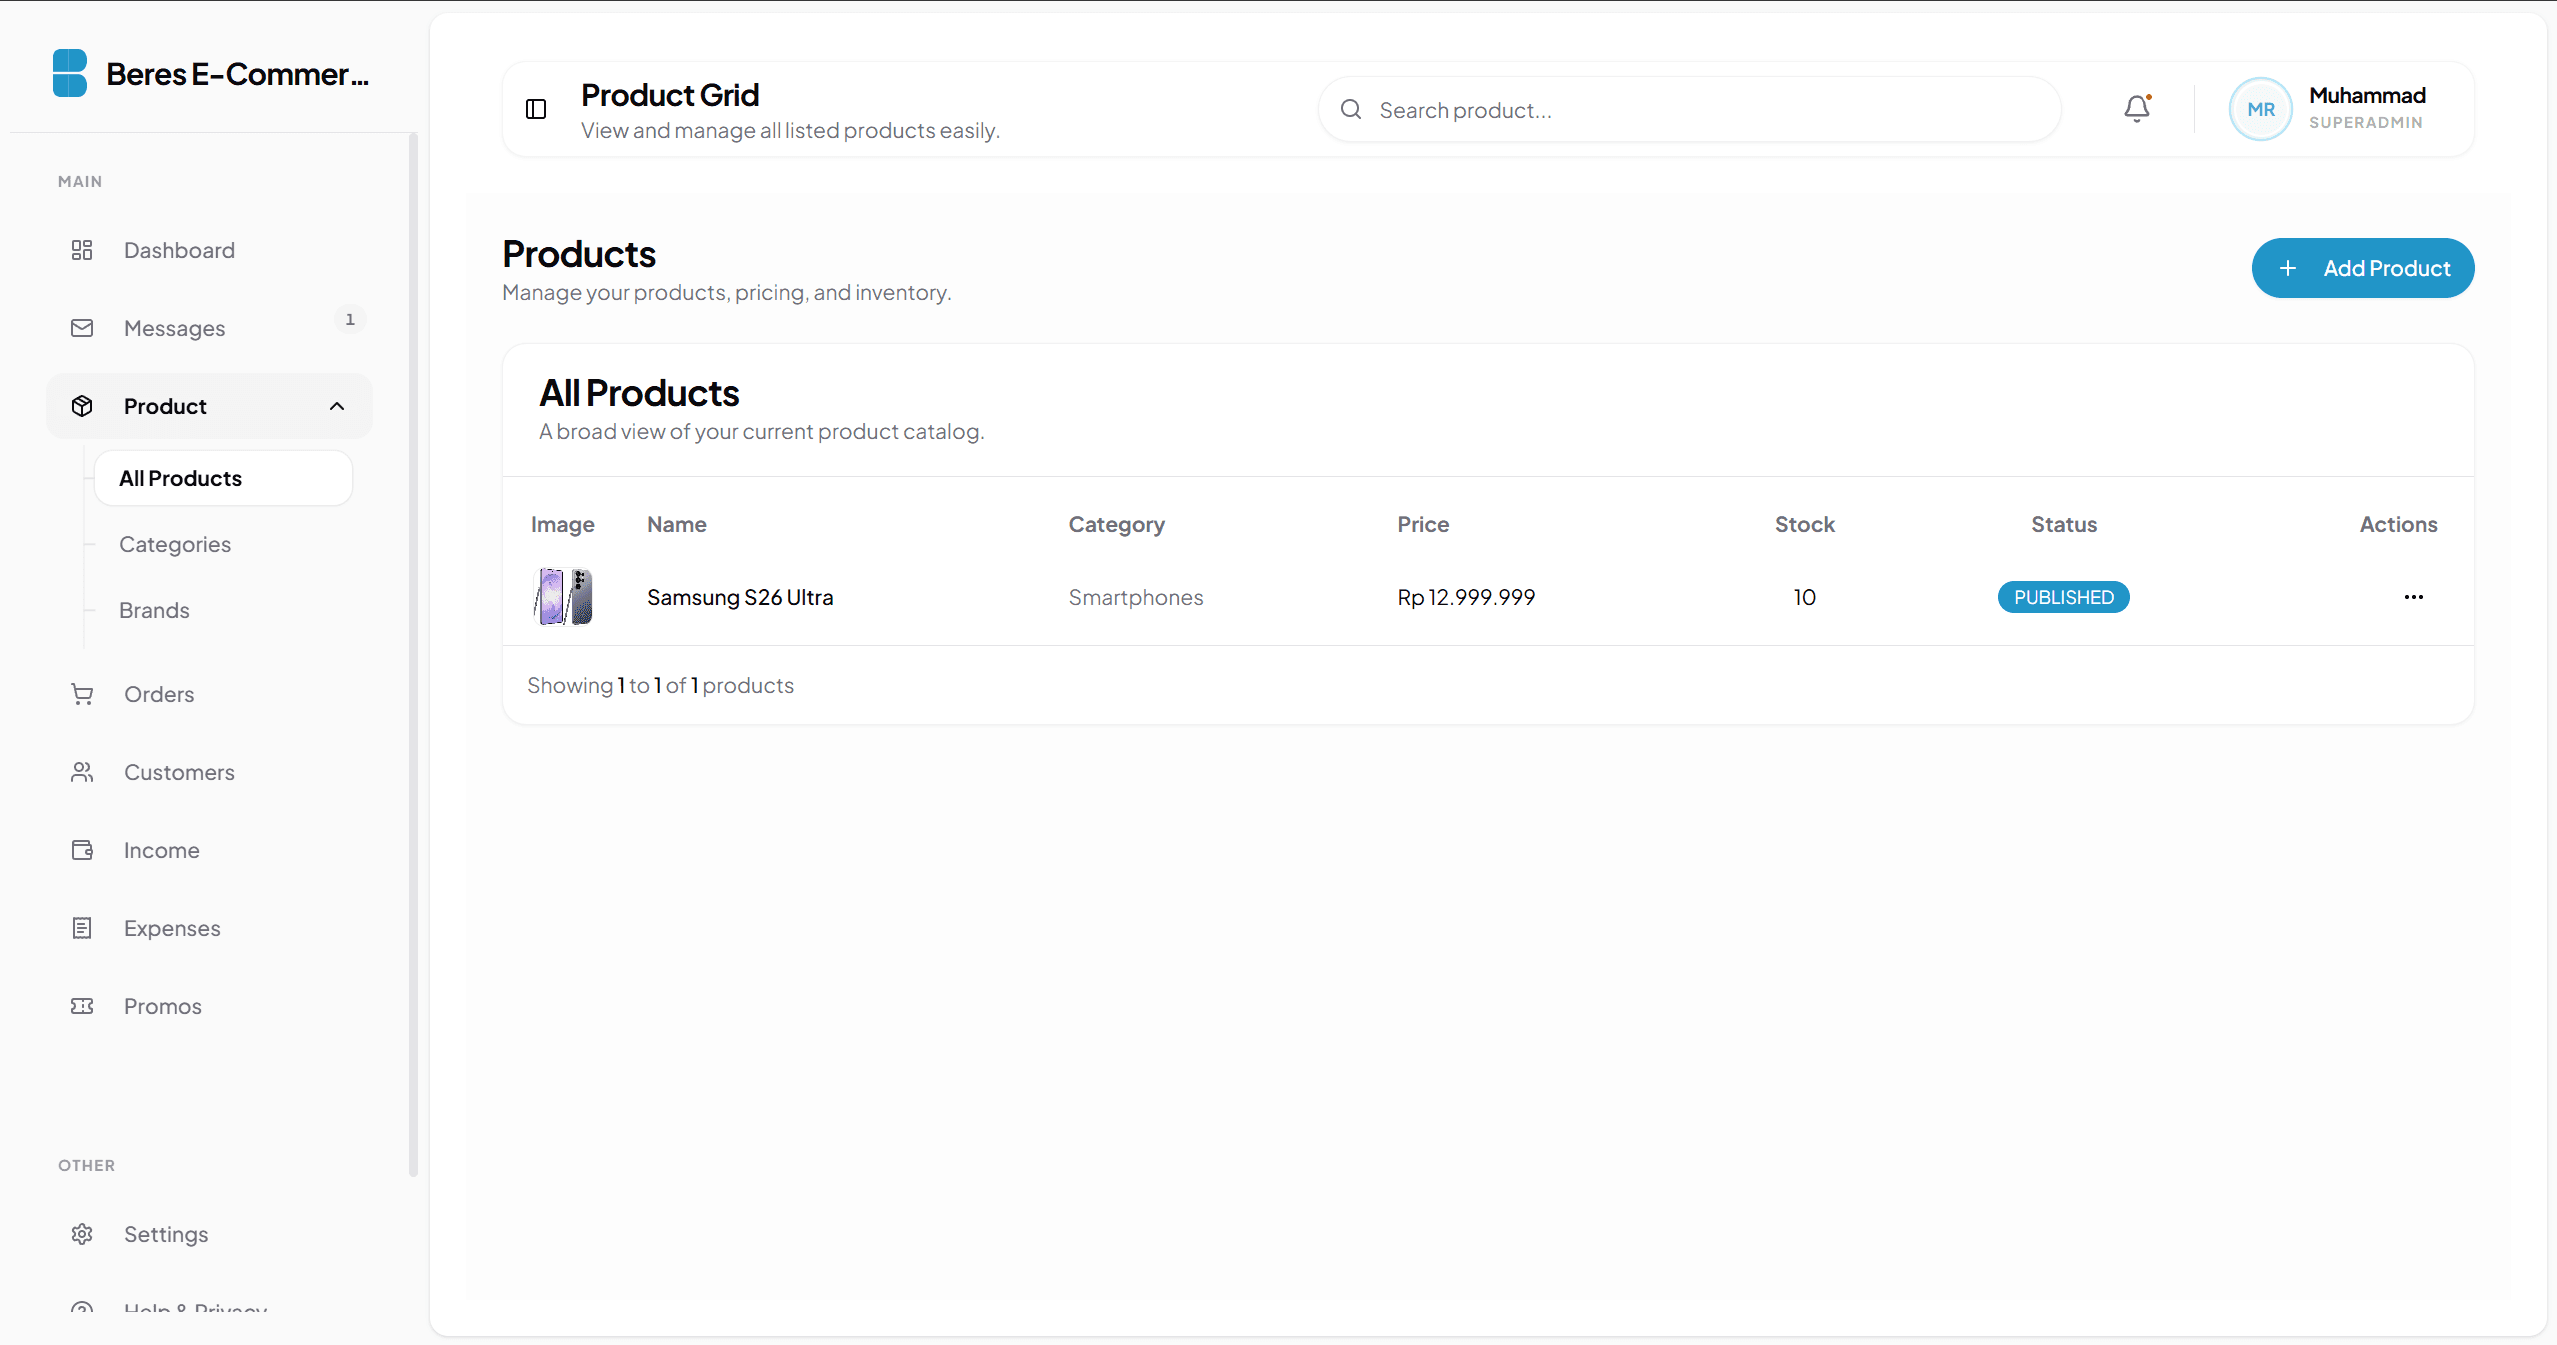
Task: Click the Messages unread count badge
Action: click(350, 319)
